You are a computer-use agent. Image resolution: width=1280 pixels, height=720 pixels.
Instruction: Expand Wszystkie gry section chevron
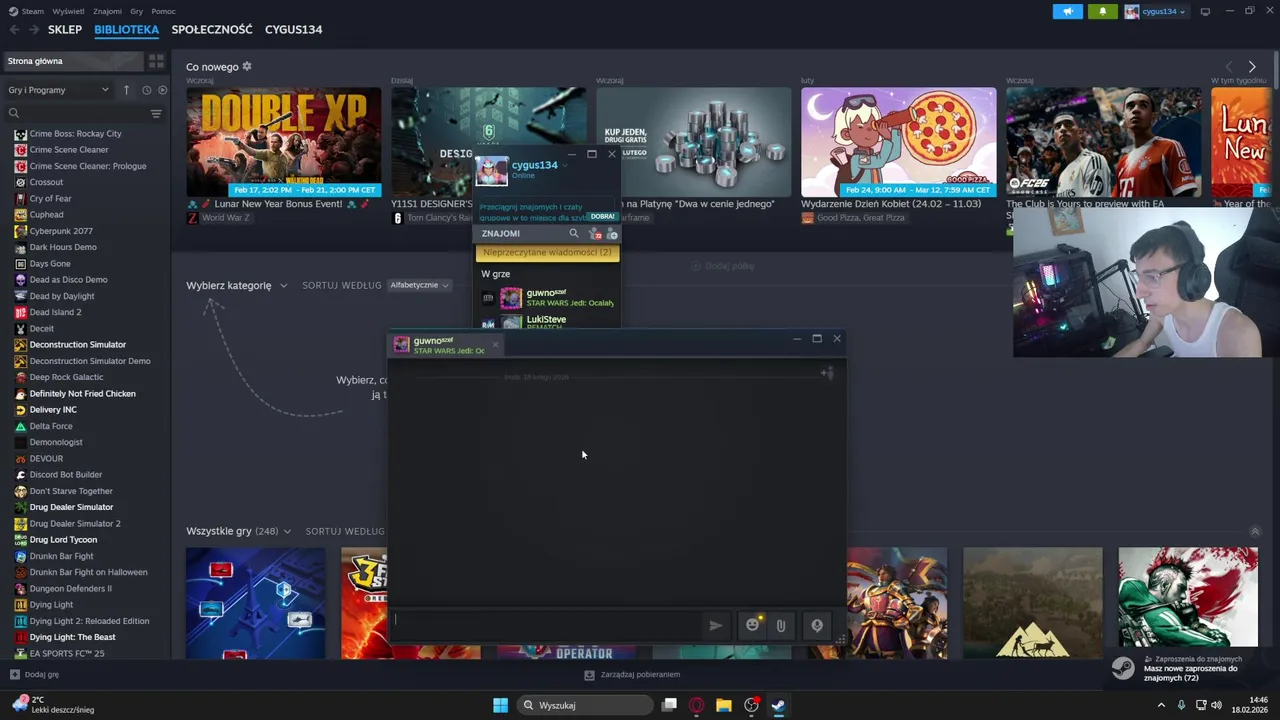pos(287,531)
